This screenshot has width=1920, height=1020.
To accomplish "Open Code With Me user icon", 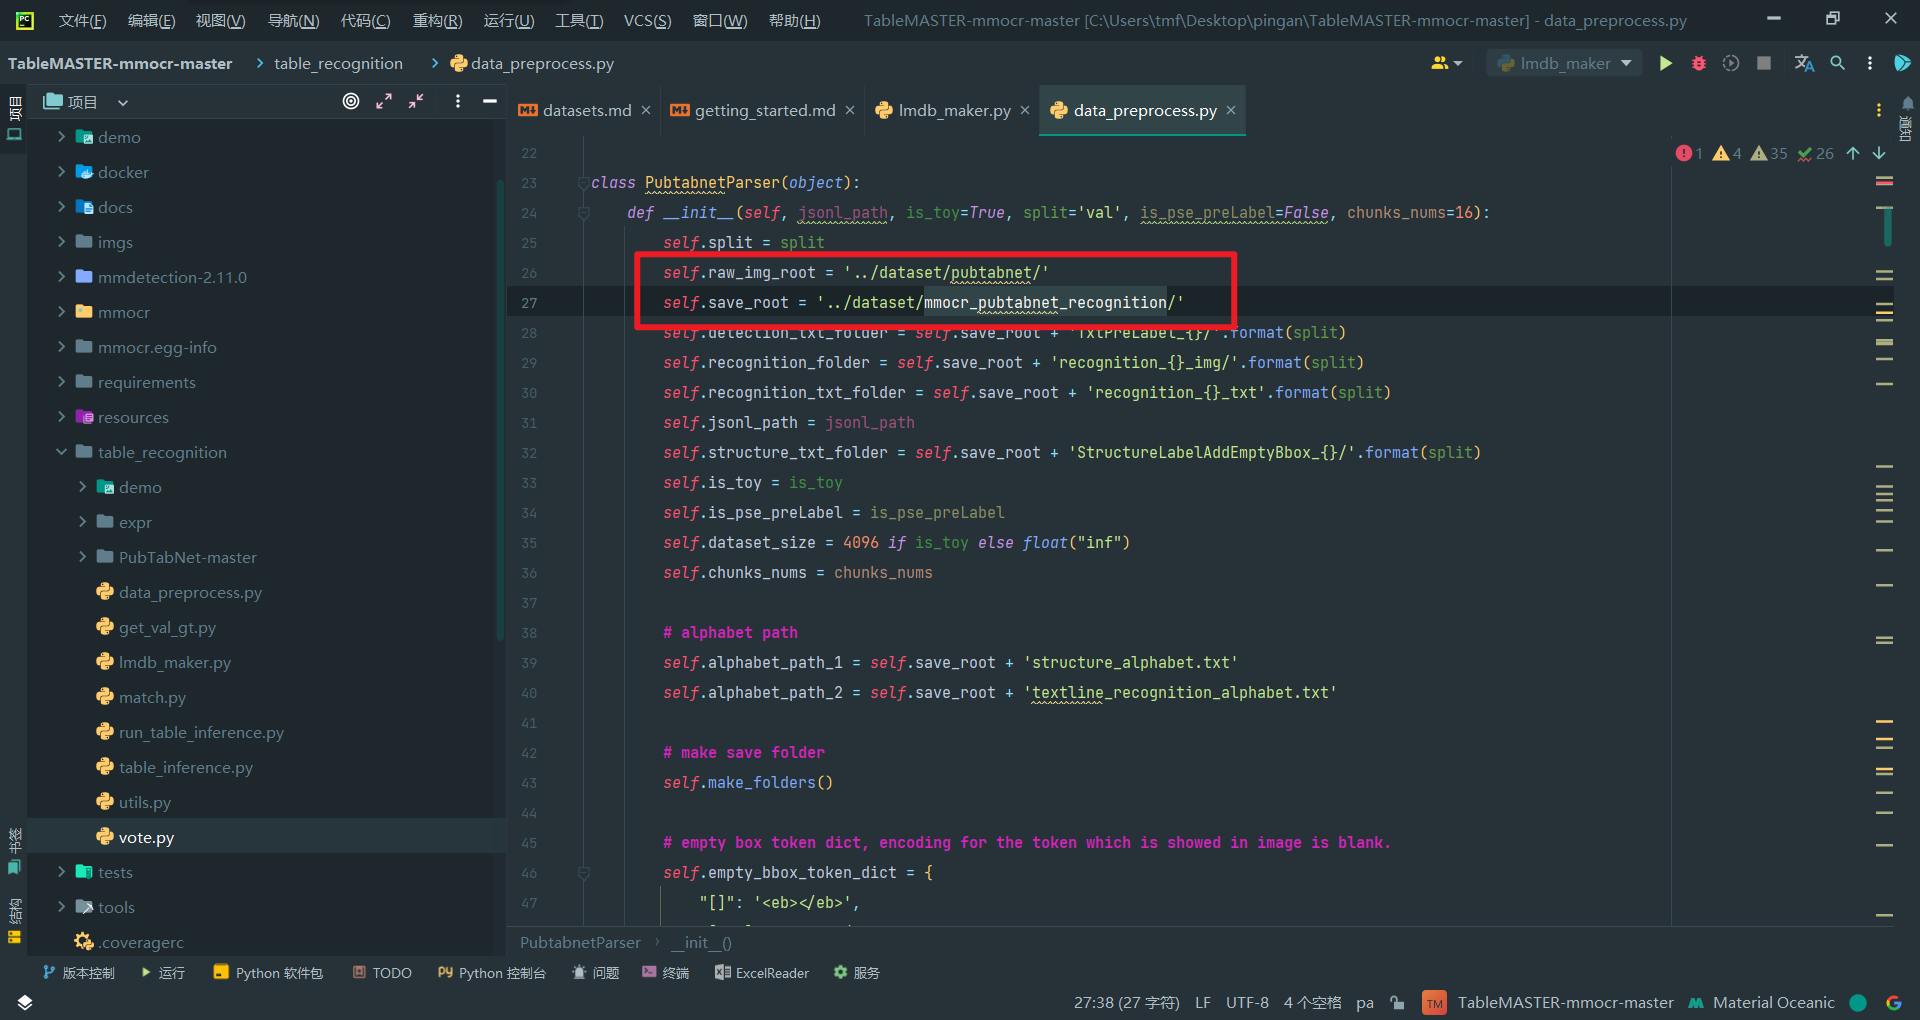I will click(1446, 63).
